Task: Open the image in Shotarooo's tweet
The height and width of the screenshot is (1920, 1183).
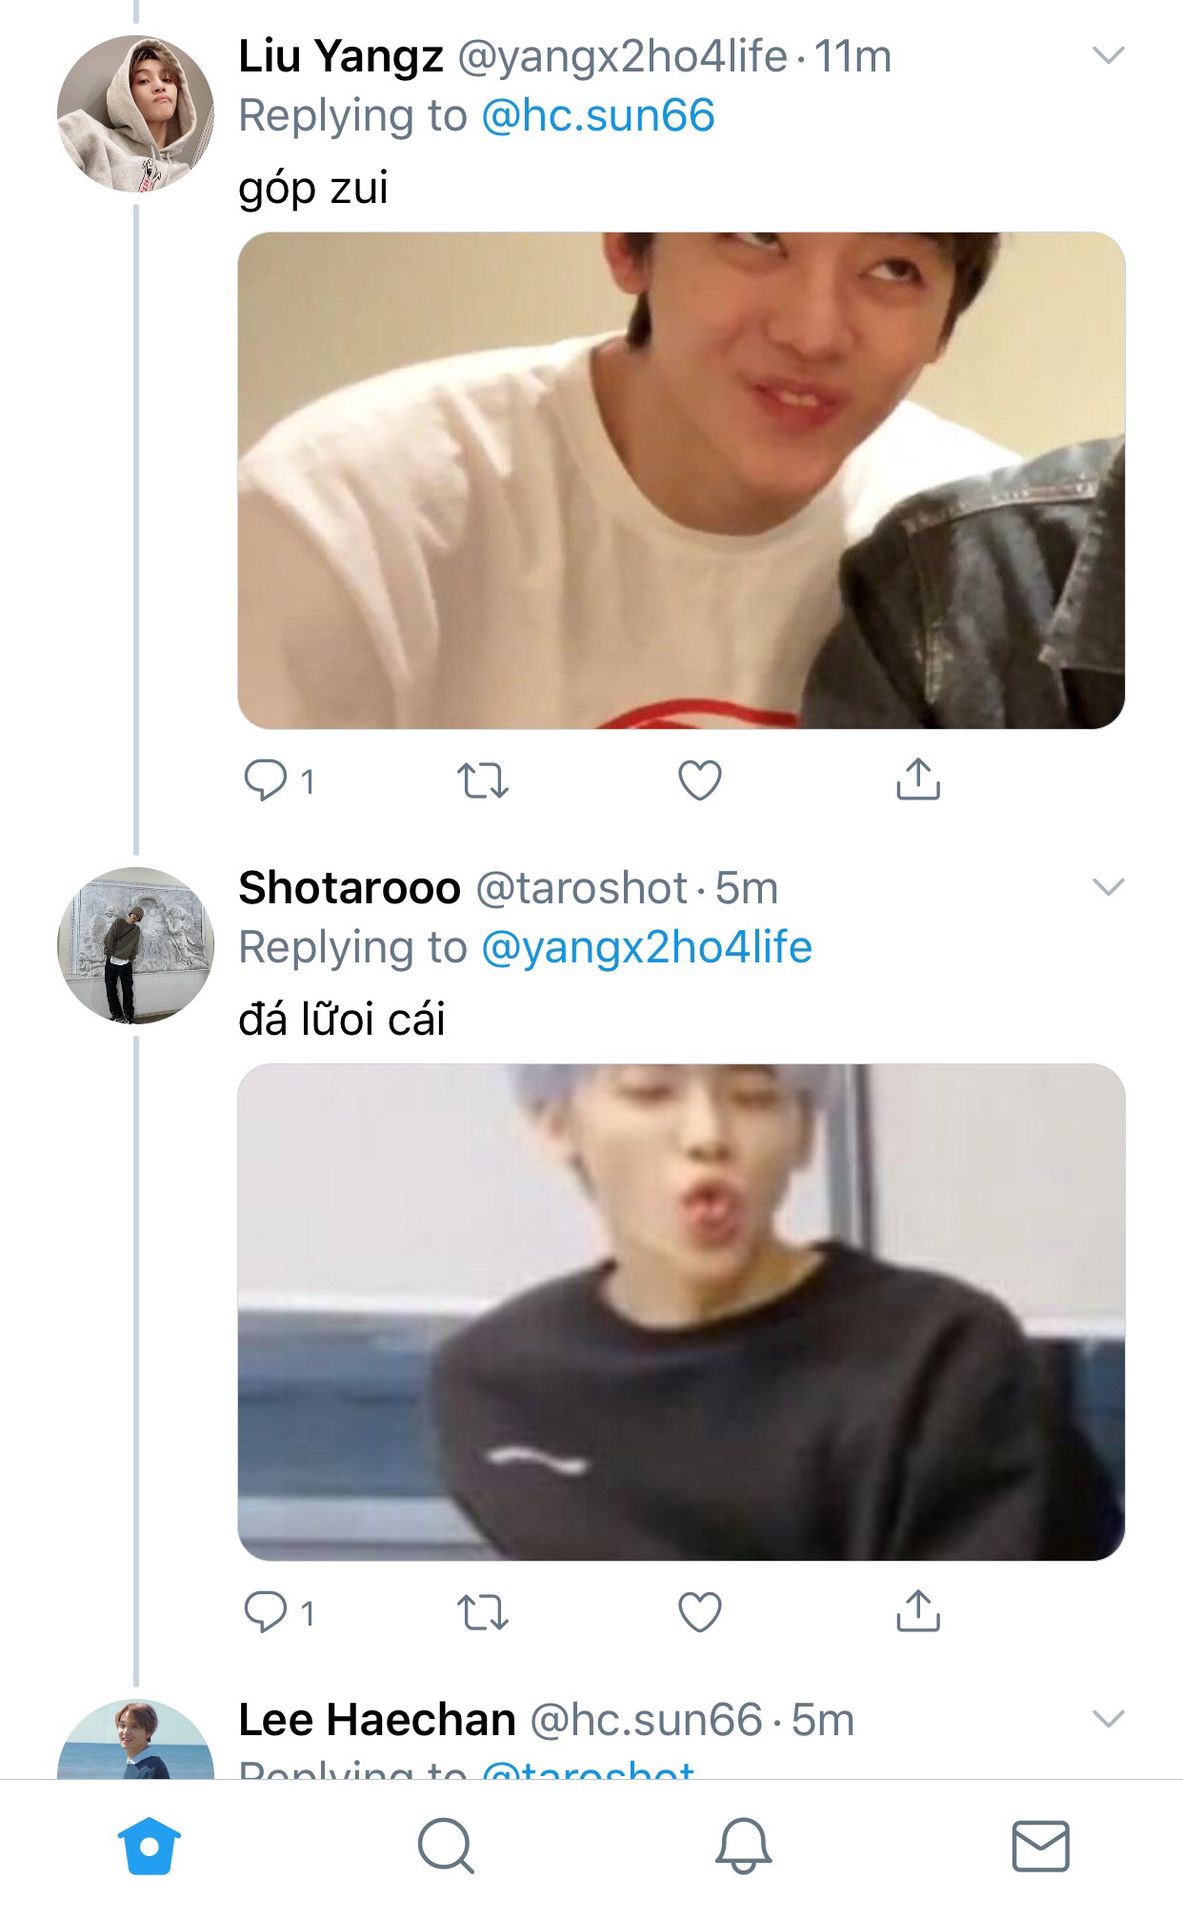Action: click(x=681, y=1311)
